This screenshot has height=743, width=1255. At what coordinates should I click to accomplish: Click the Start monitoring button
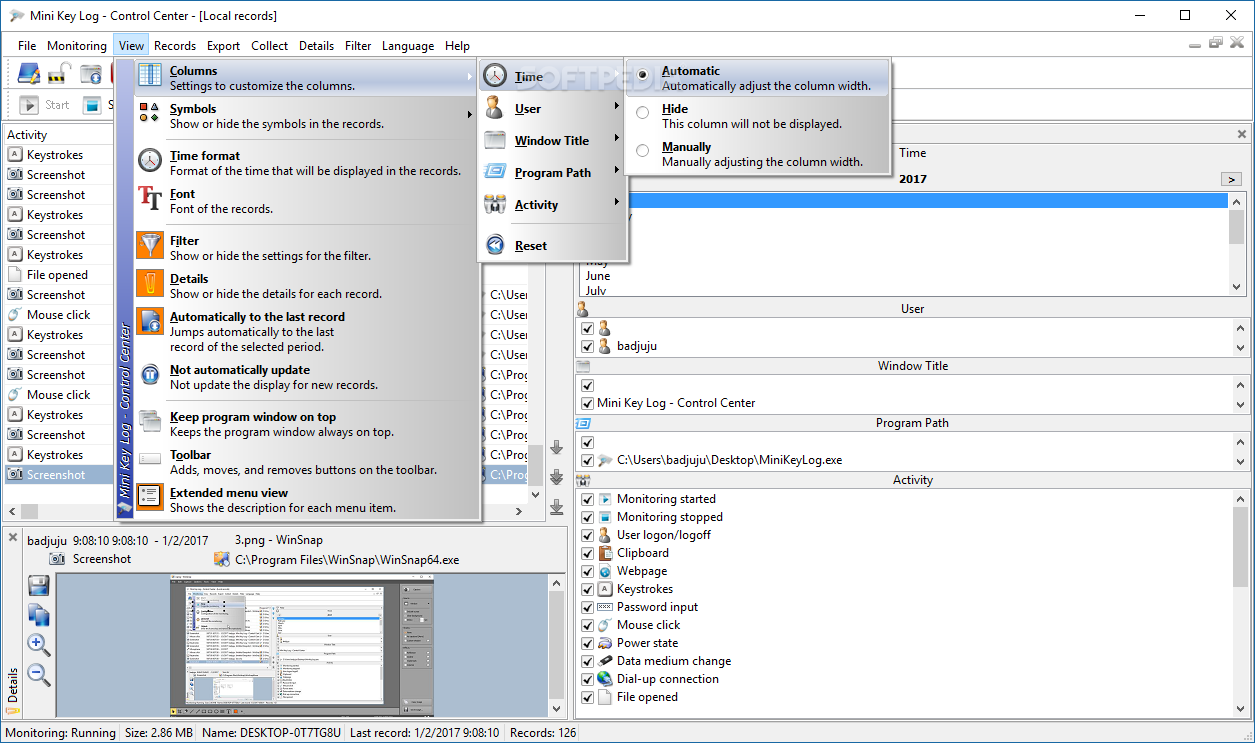(x=44, y=104)
